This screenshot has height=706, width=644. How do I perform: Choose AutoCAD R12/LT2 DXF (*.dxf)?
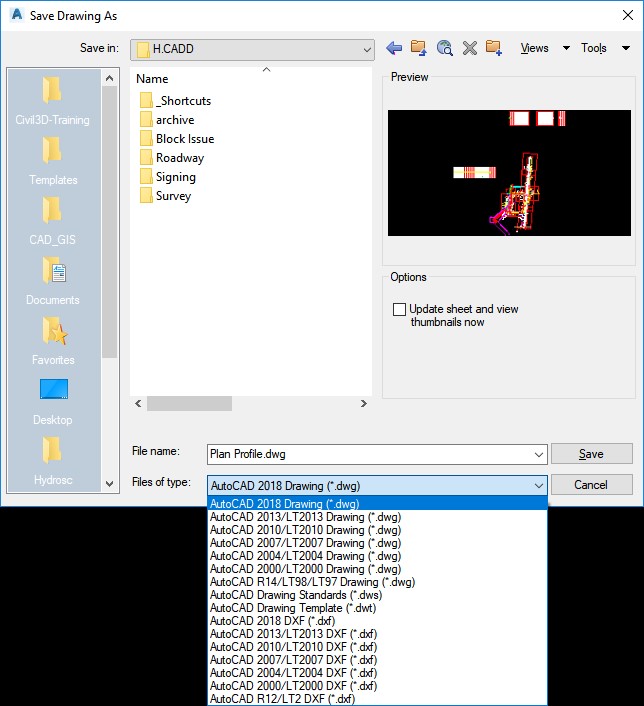coord(377,699)
